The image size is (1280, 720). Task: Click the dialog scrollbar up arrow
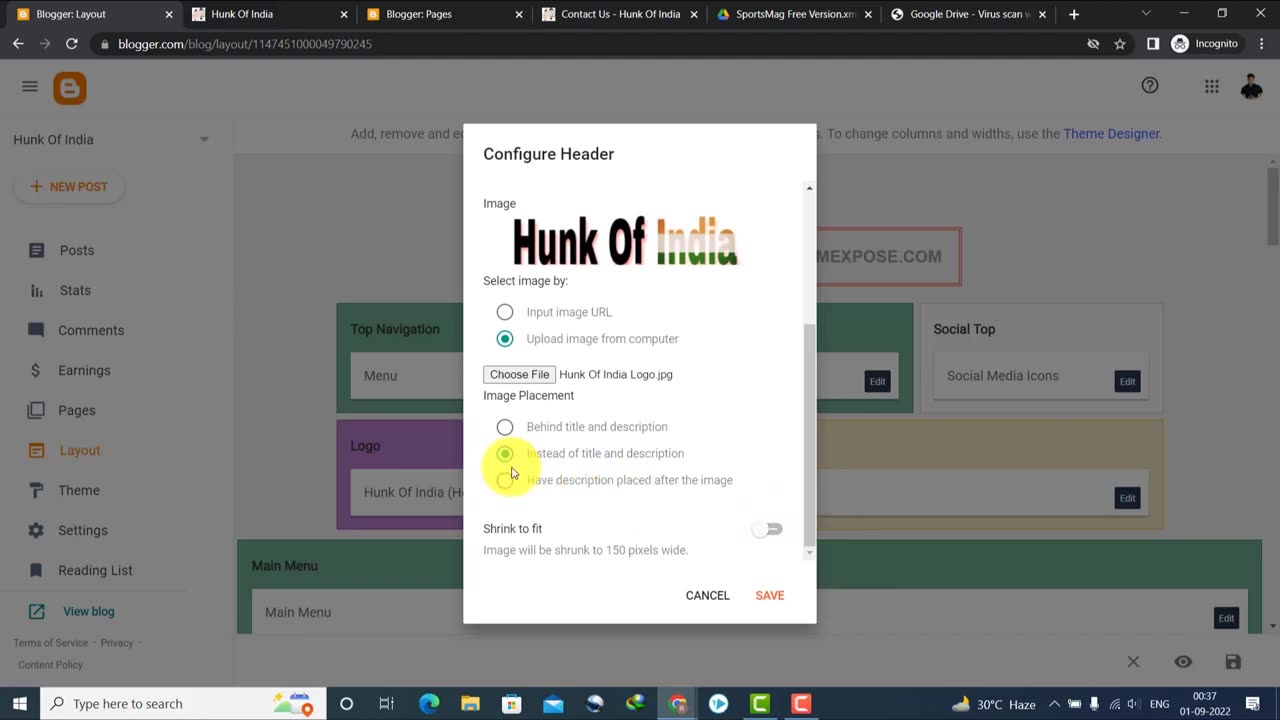pyautogui.click(x=809, y=188)
